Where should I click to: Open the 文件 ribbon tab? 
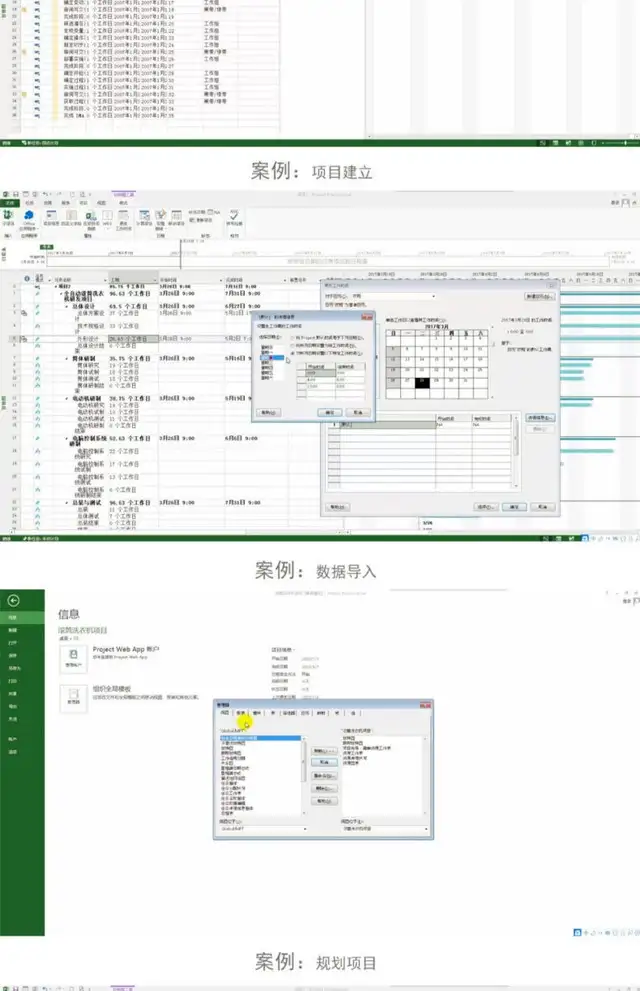pos(9,203)
